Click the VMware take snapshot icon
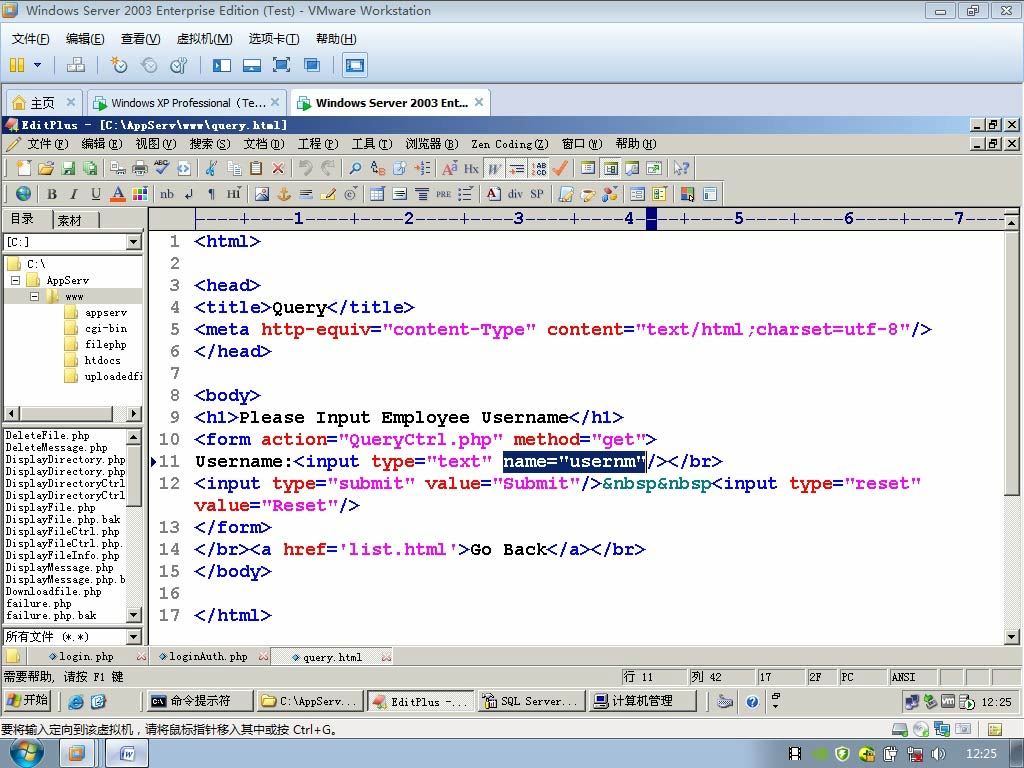This screenshot has height=768, width=1024. point(118,65)
